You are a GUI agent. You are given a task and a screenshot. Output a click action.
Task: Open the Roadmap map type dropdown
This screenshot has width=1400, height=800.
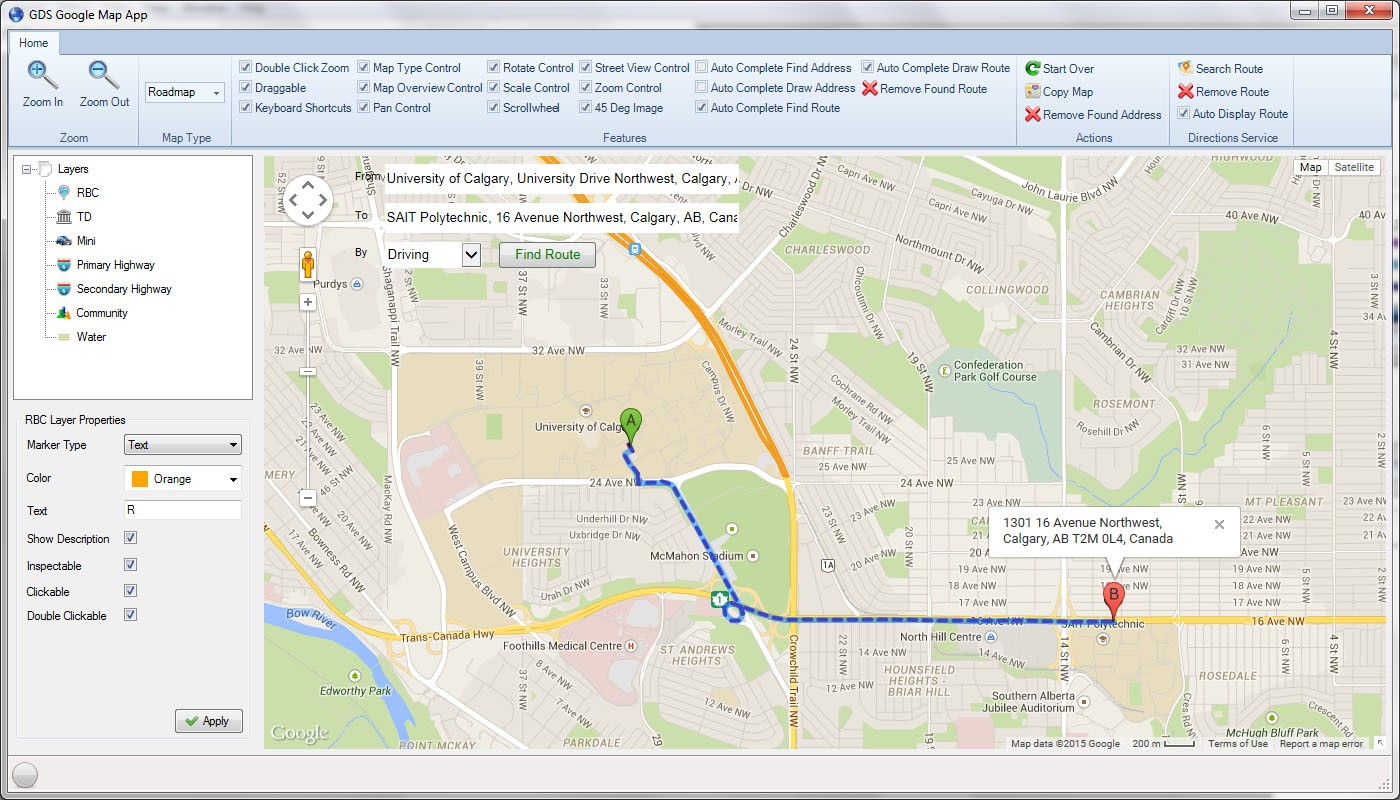coord(185,92)
